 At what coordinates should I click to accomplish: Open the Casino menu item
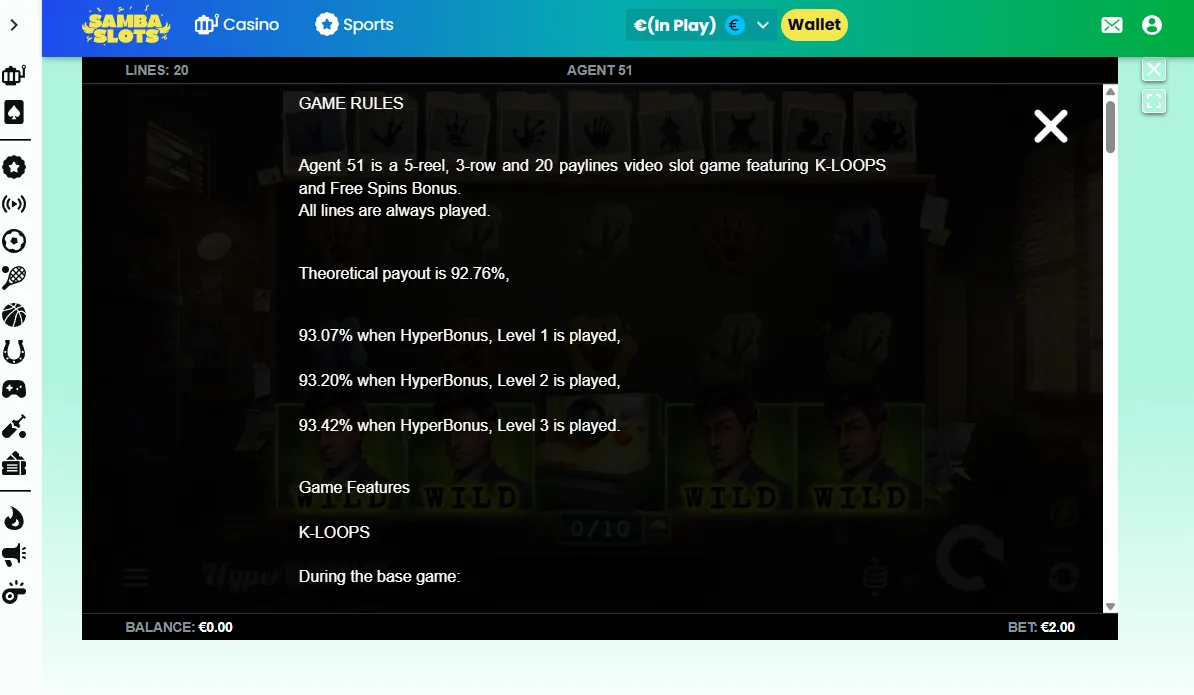click(237, 24)
